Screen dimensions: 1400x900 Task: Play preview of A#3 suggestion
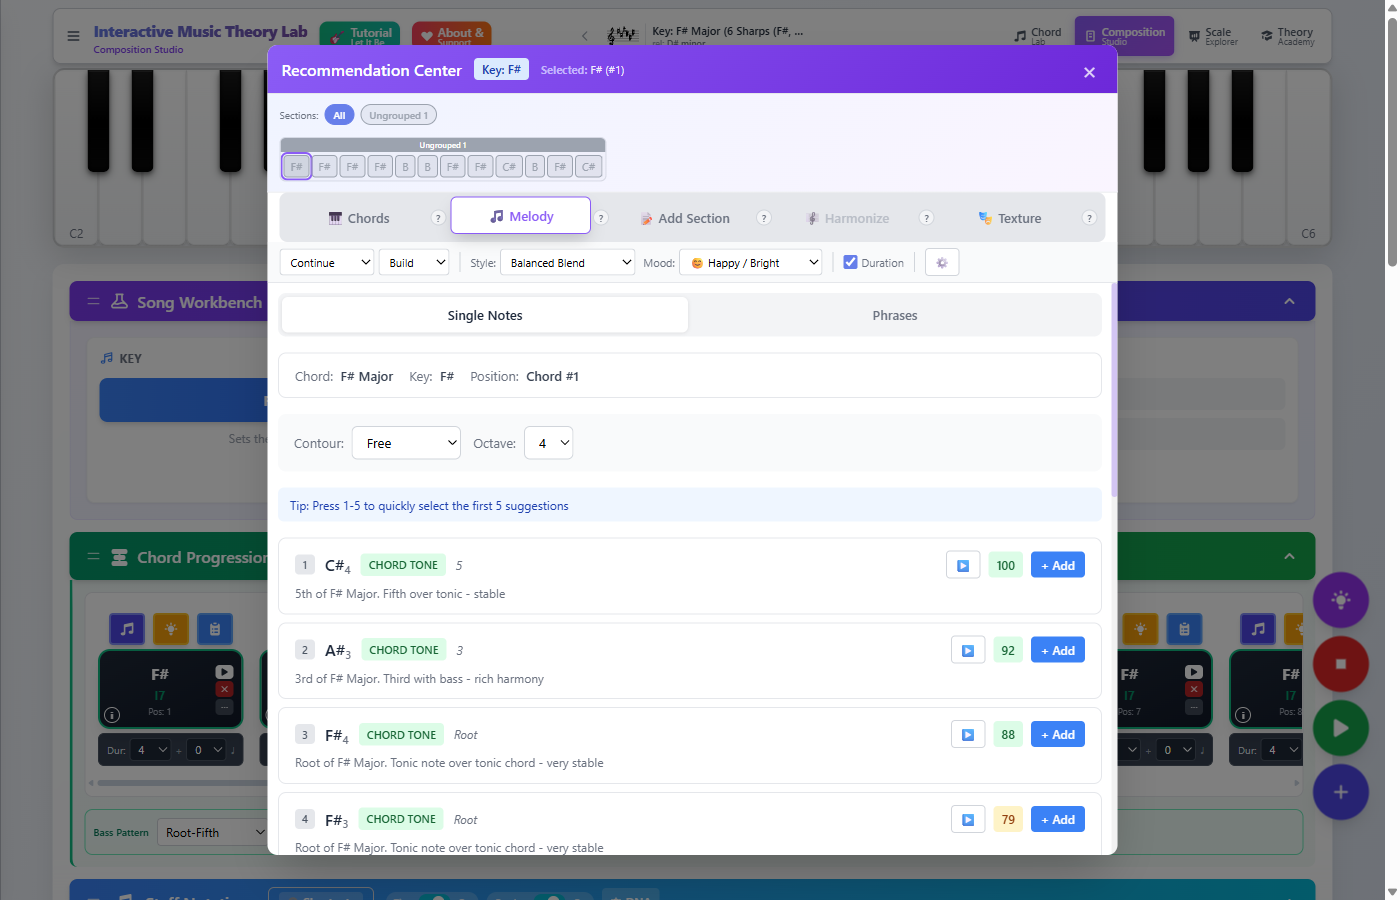pyautogui.click(x=967, y=651)
